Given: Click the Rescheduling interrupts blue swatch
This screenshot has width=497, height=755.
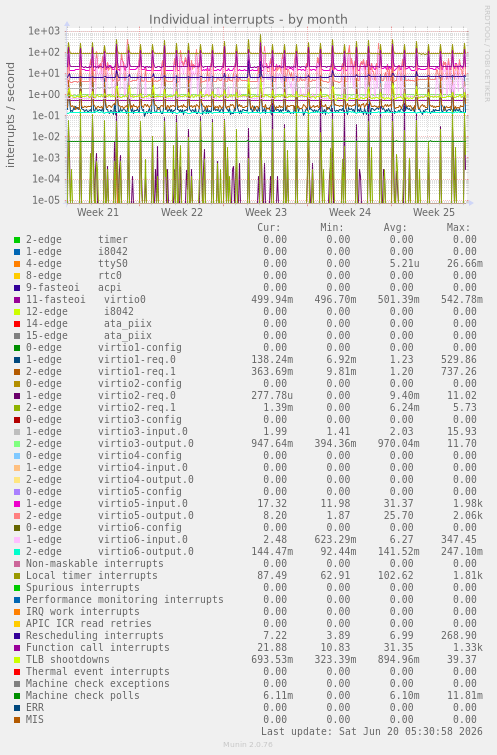Looking at the screenshot, I should 17,636.
